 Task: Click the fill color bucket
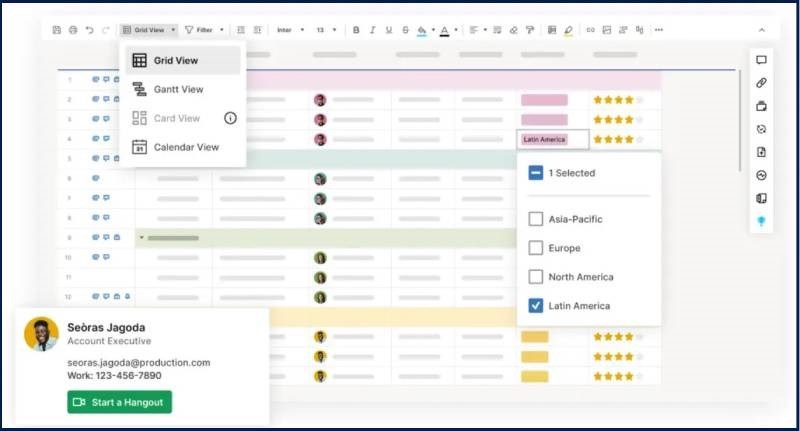click(x=421, y=31)
